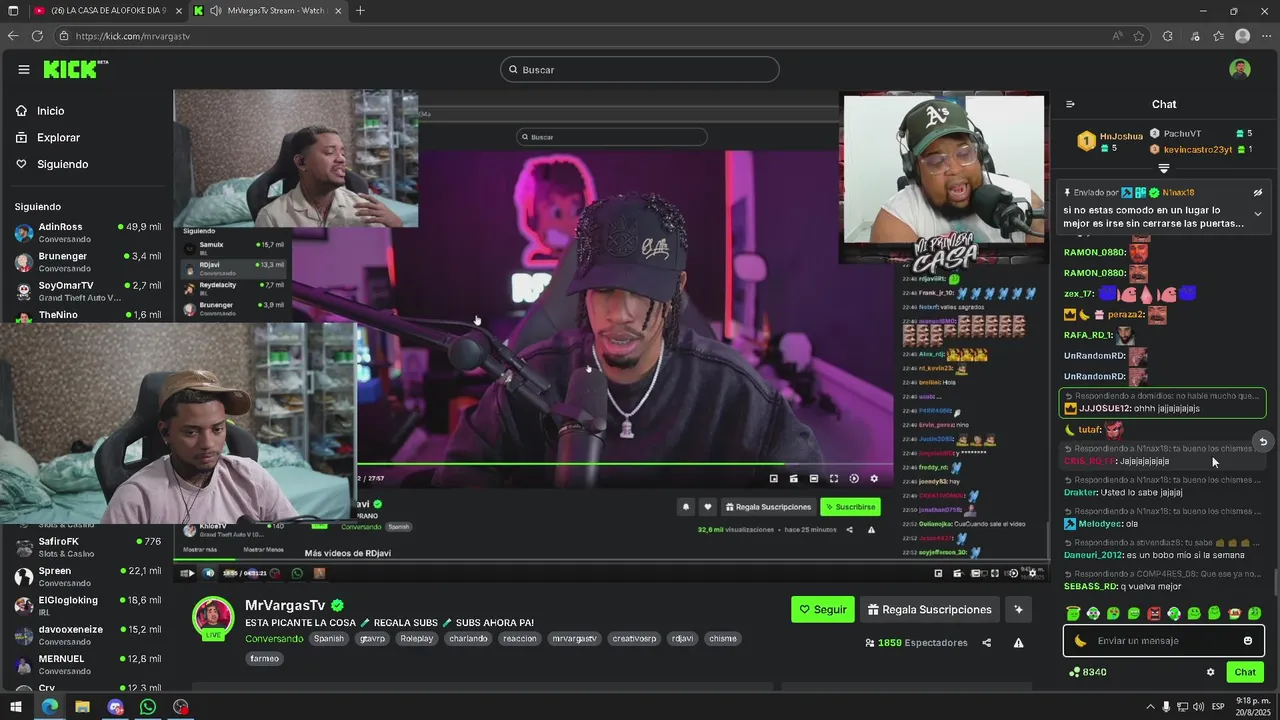This screenshot has width=1280, height=720.
Task: Click username HnJoshua in gift leaderboard
Action: click(1121, 136)
